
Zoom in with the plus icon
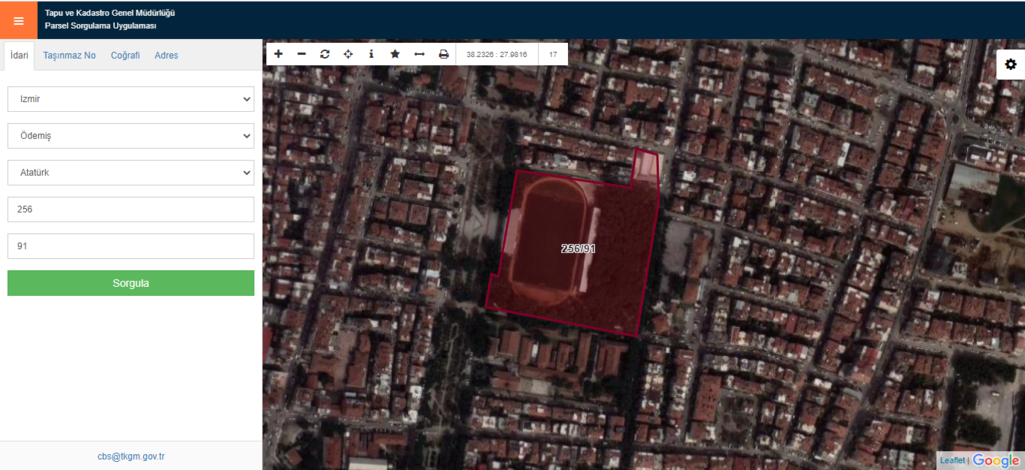pyautogui.click(x=278, y=54)
